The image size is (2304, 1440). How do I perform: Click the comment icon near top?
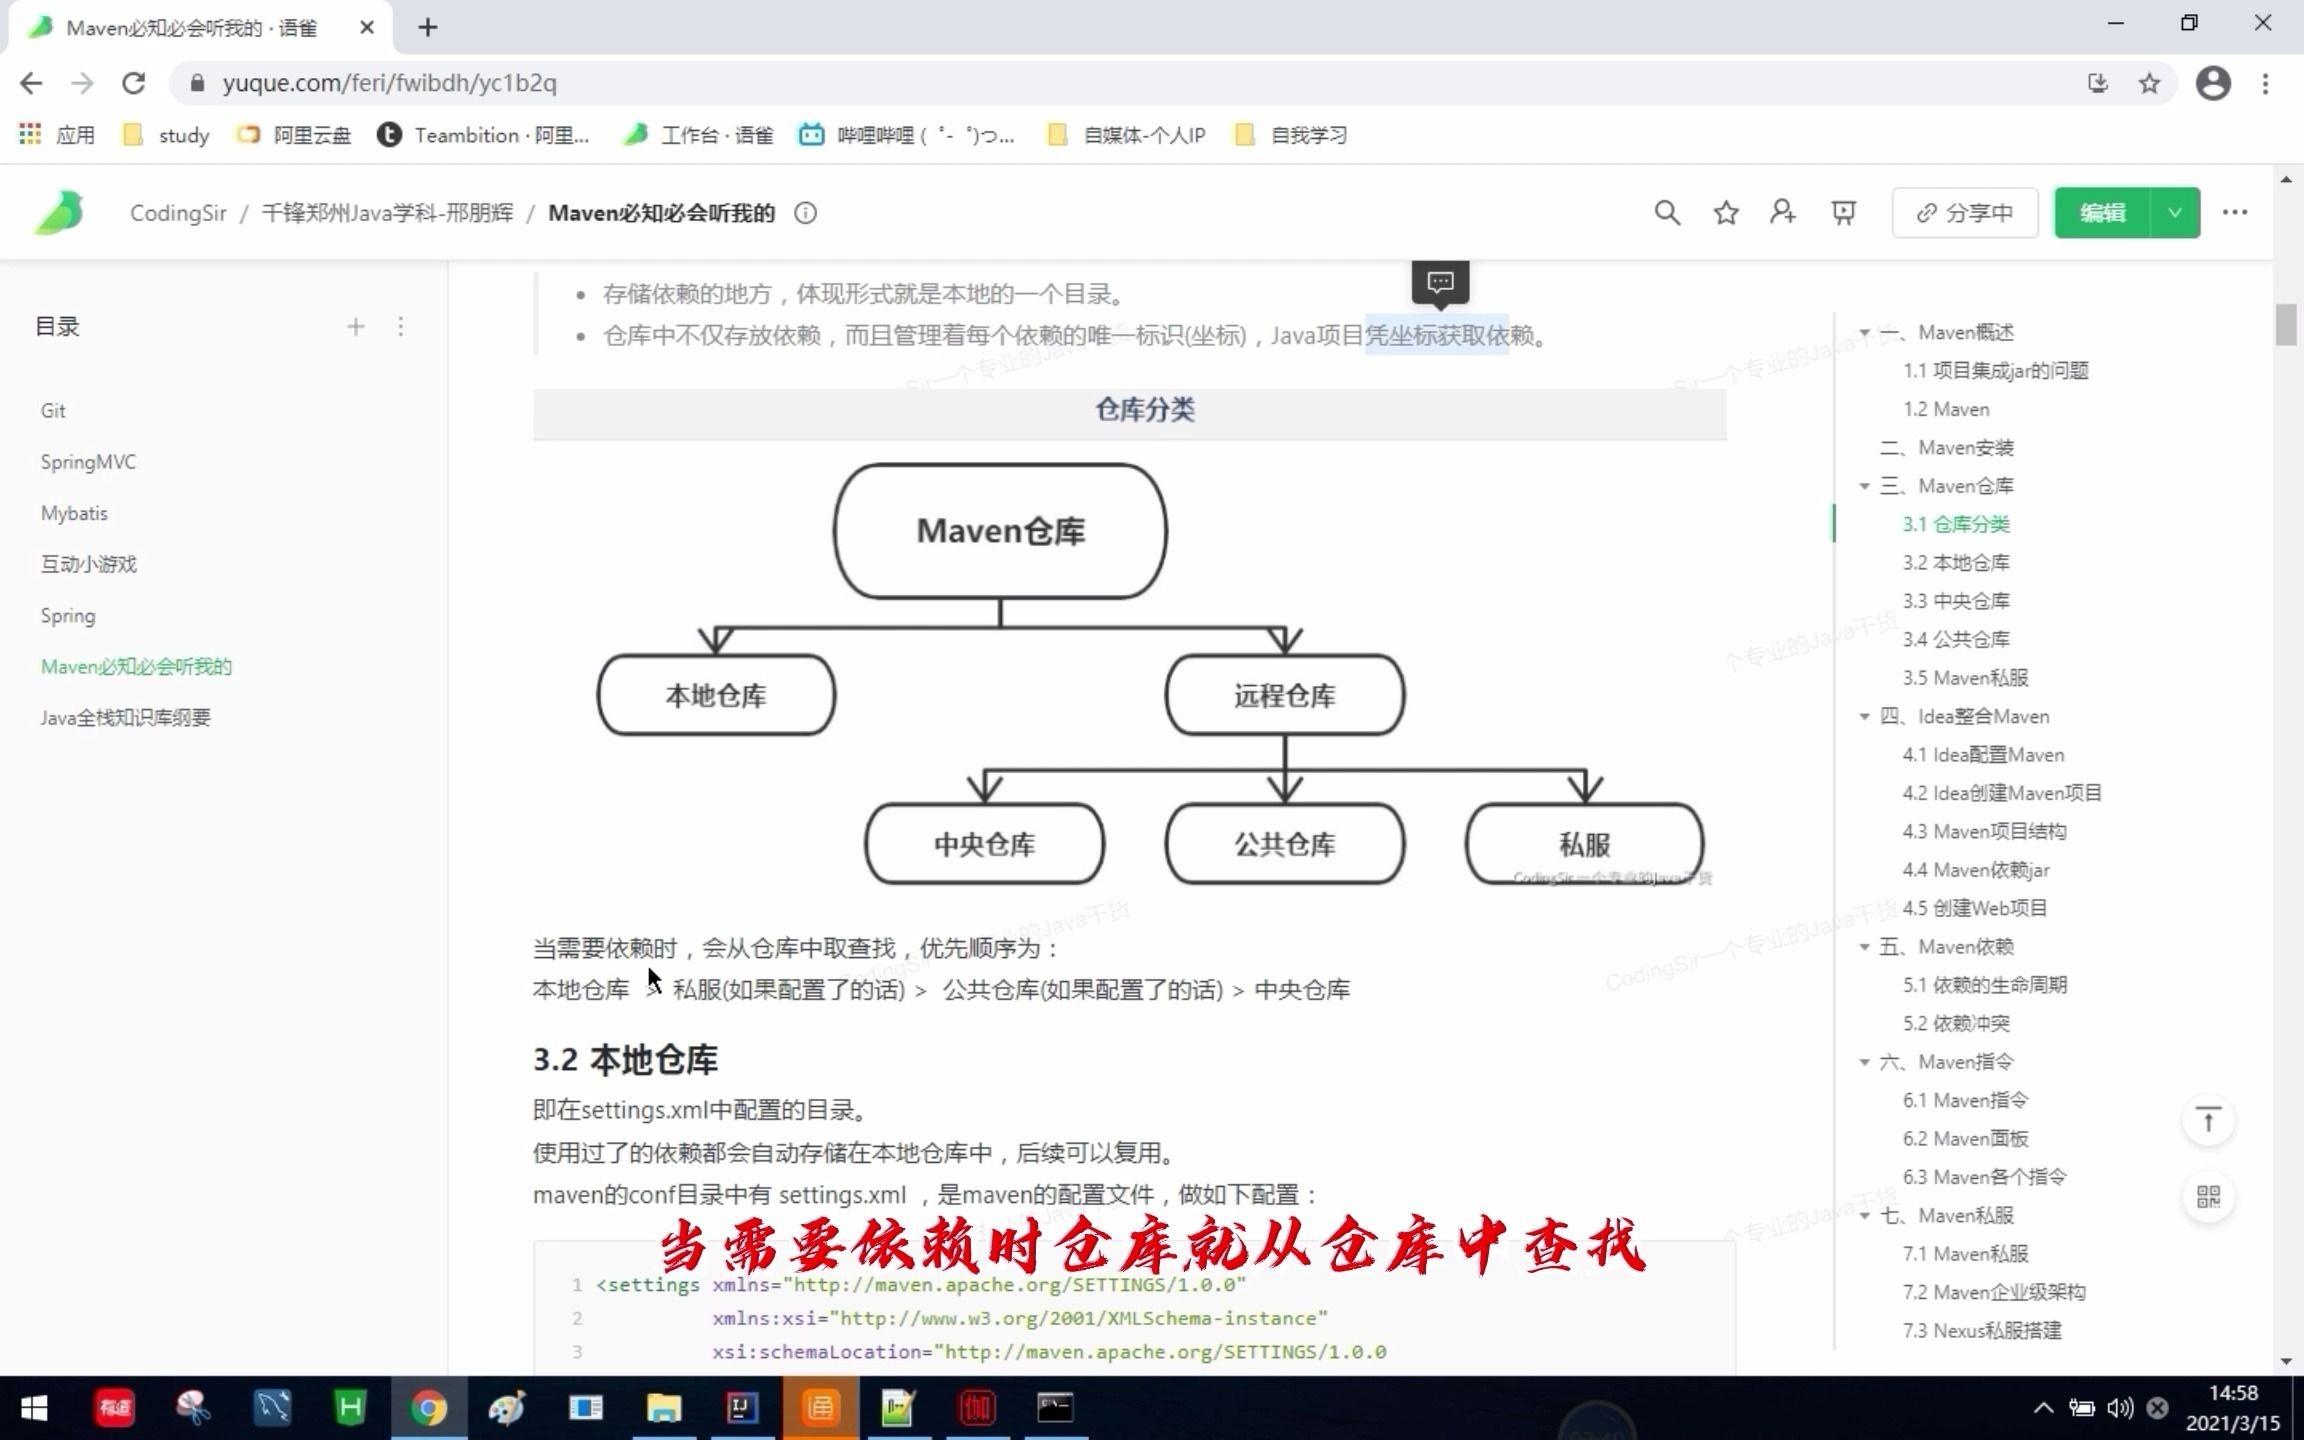tap(1438, 280)
